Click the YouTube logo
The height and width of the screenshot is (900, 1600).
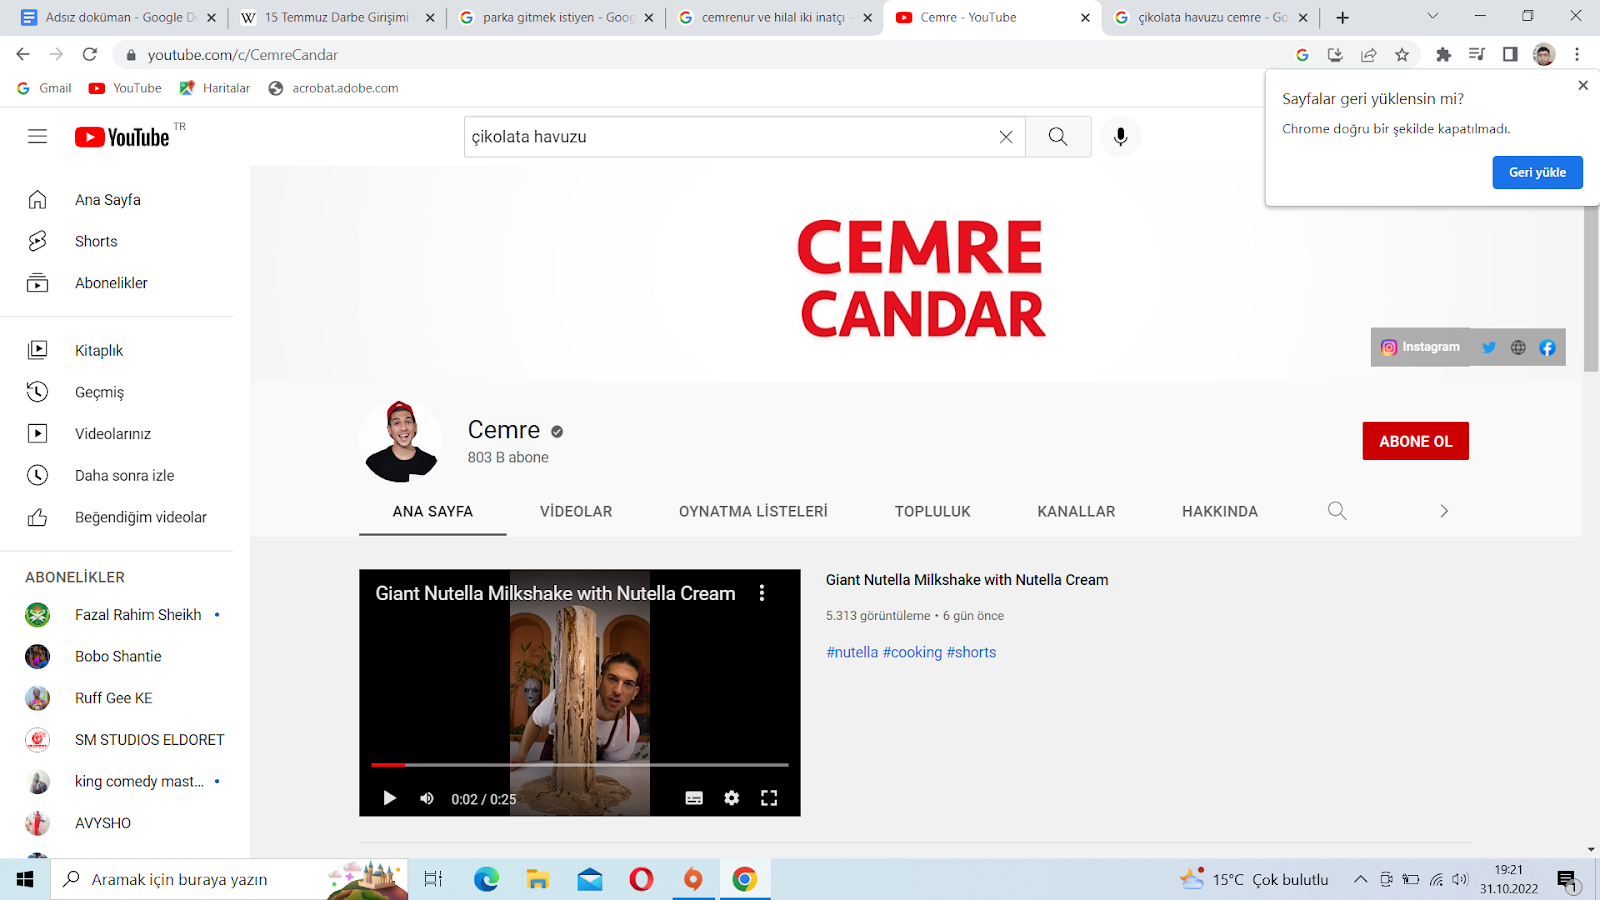122,137
